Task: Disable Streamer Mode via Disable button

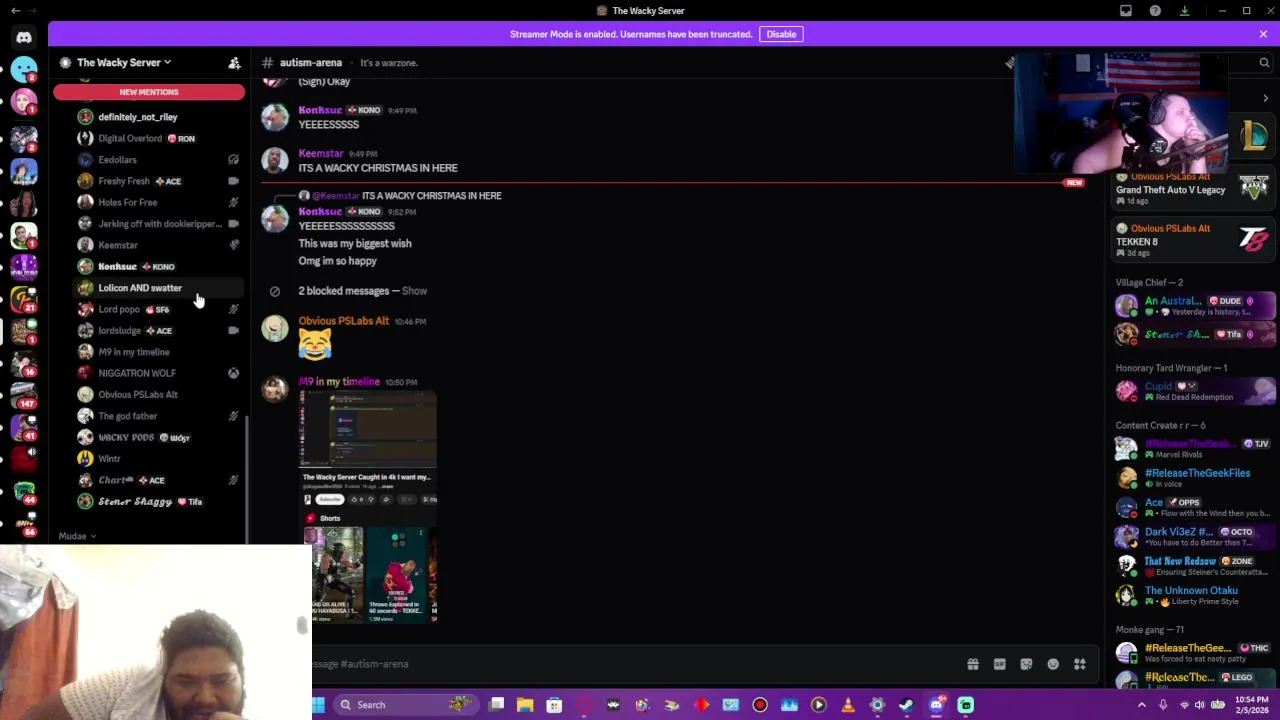Action: coord(781,34)
